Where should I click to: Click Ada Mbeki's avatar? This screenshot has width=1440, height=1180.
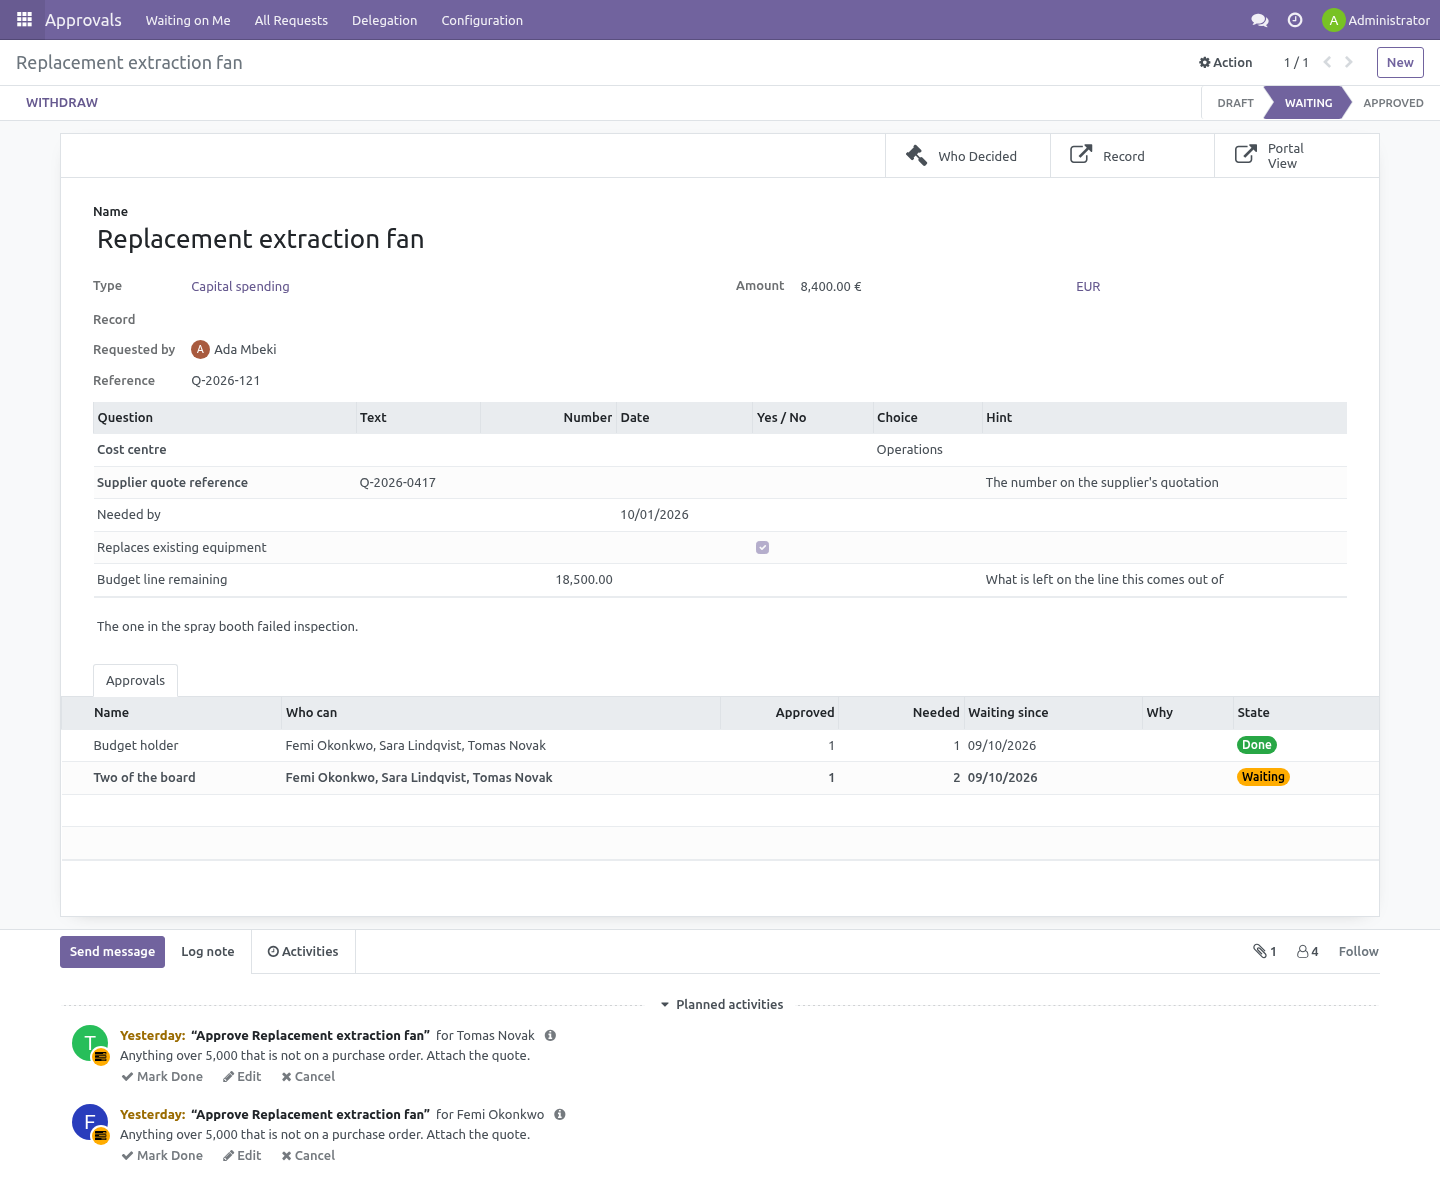200,349
